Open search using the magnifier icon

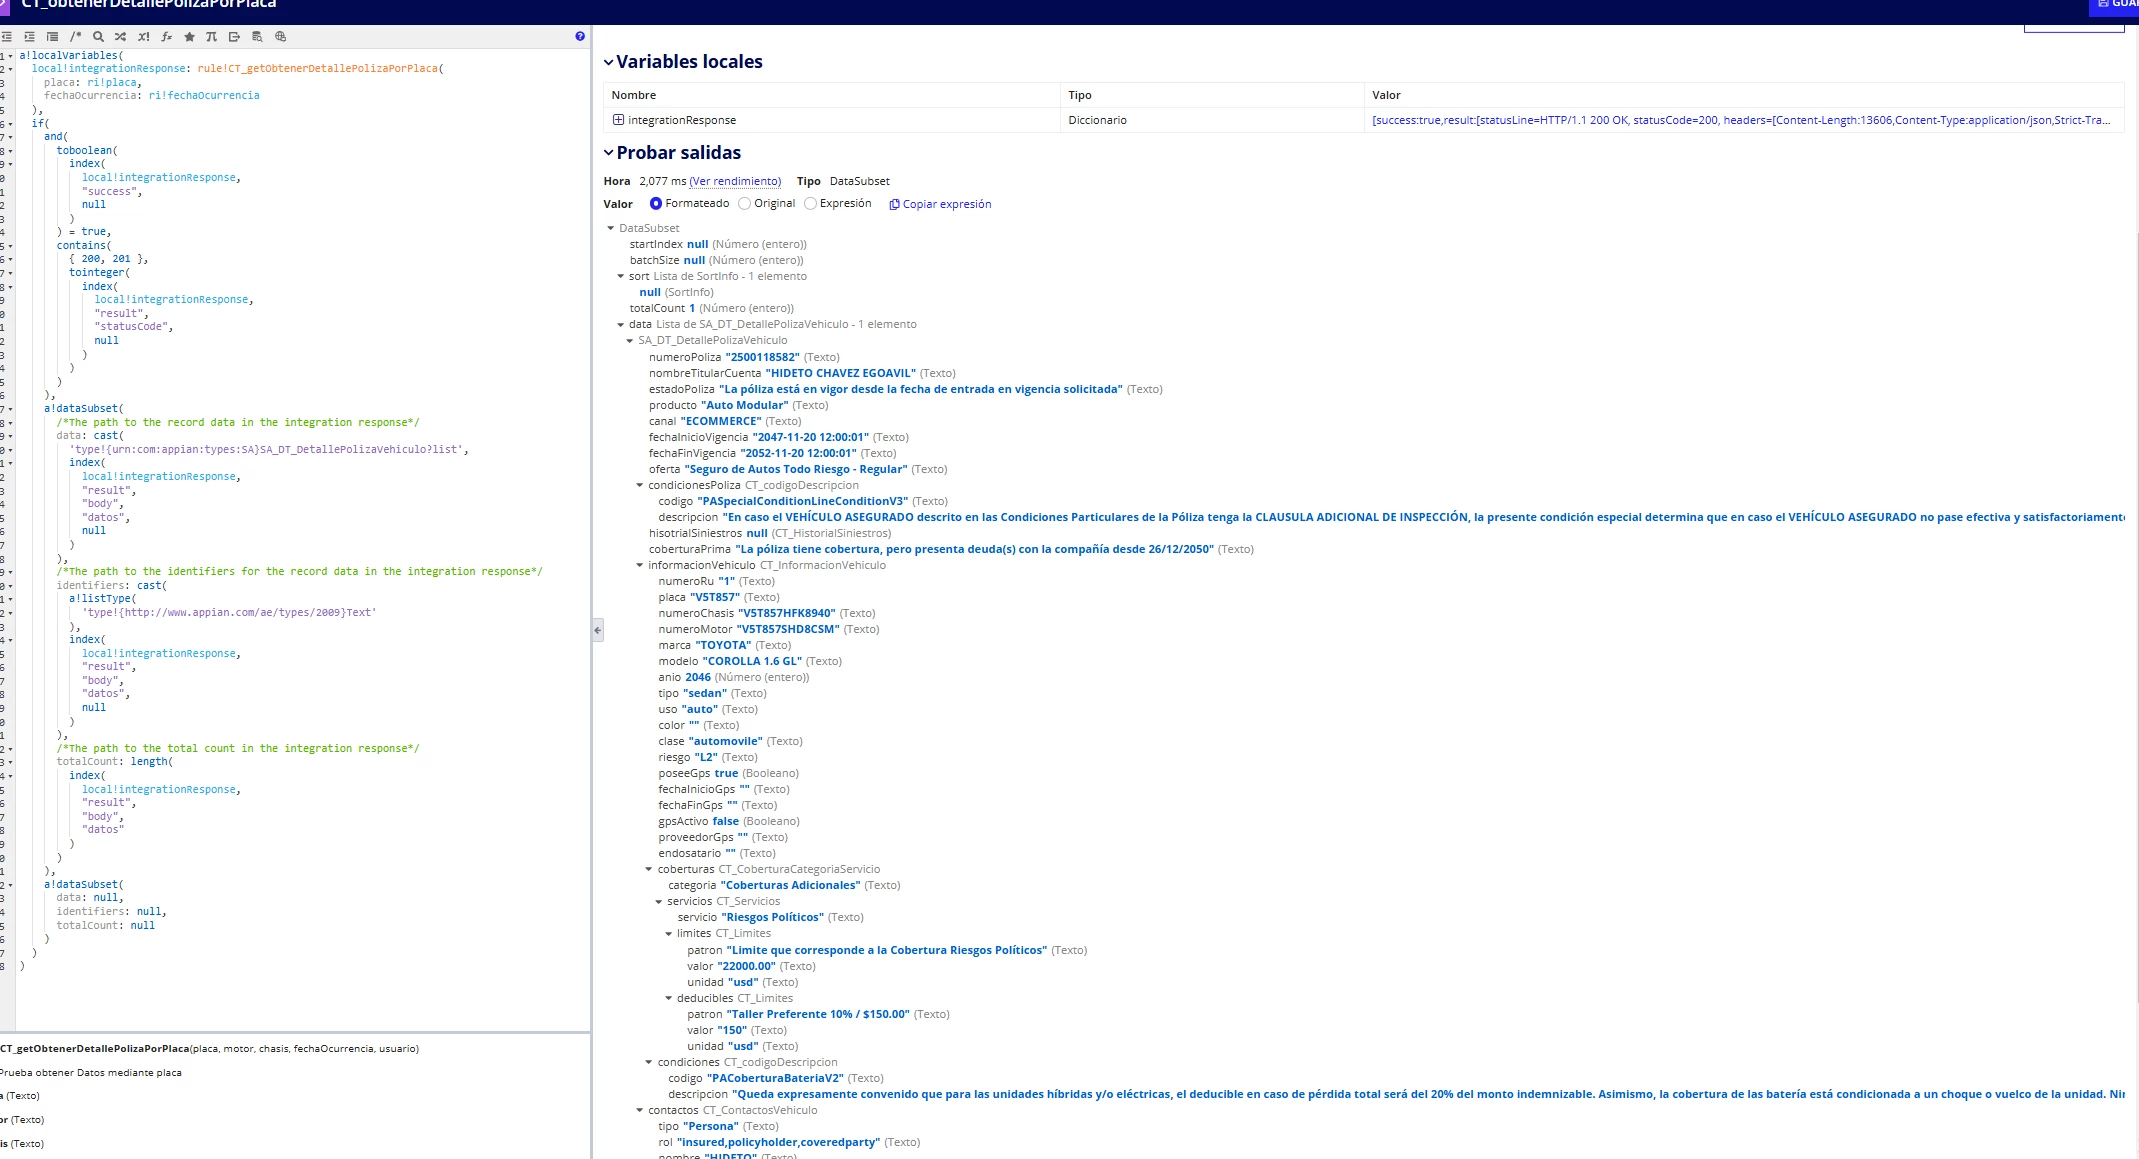tap(98, 36)
